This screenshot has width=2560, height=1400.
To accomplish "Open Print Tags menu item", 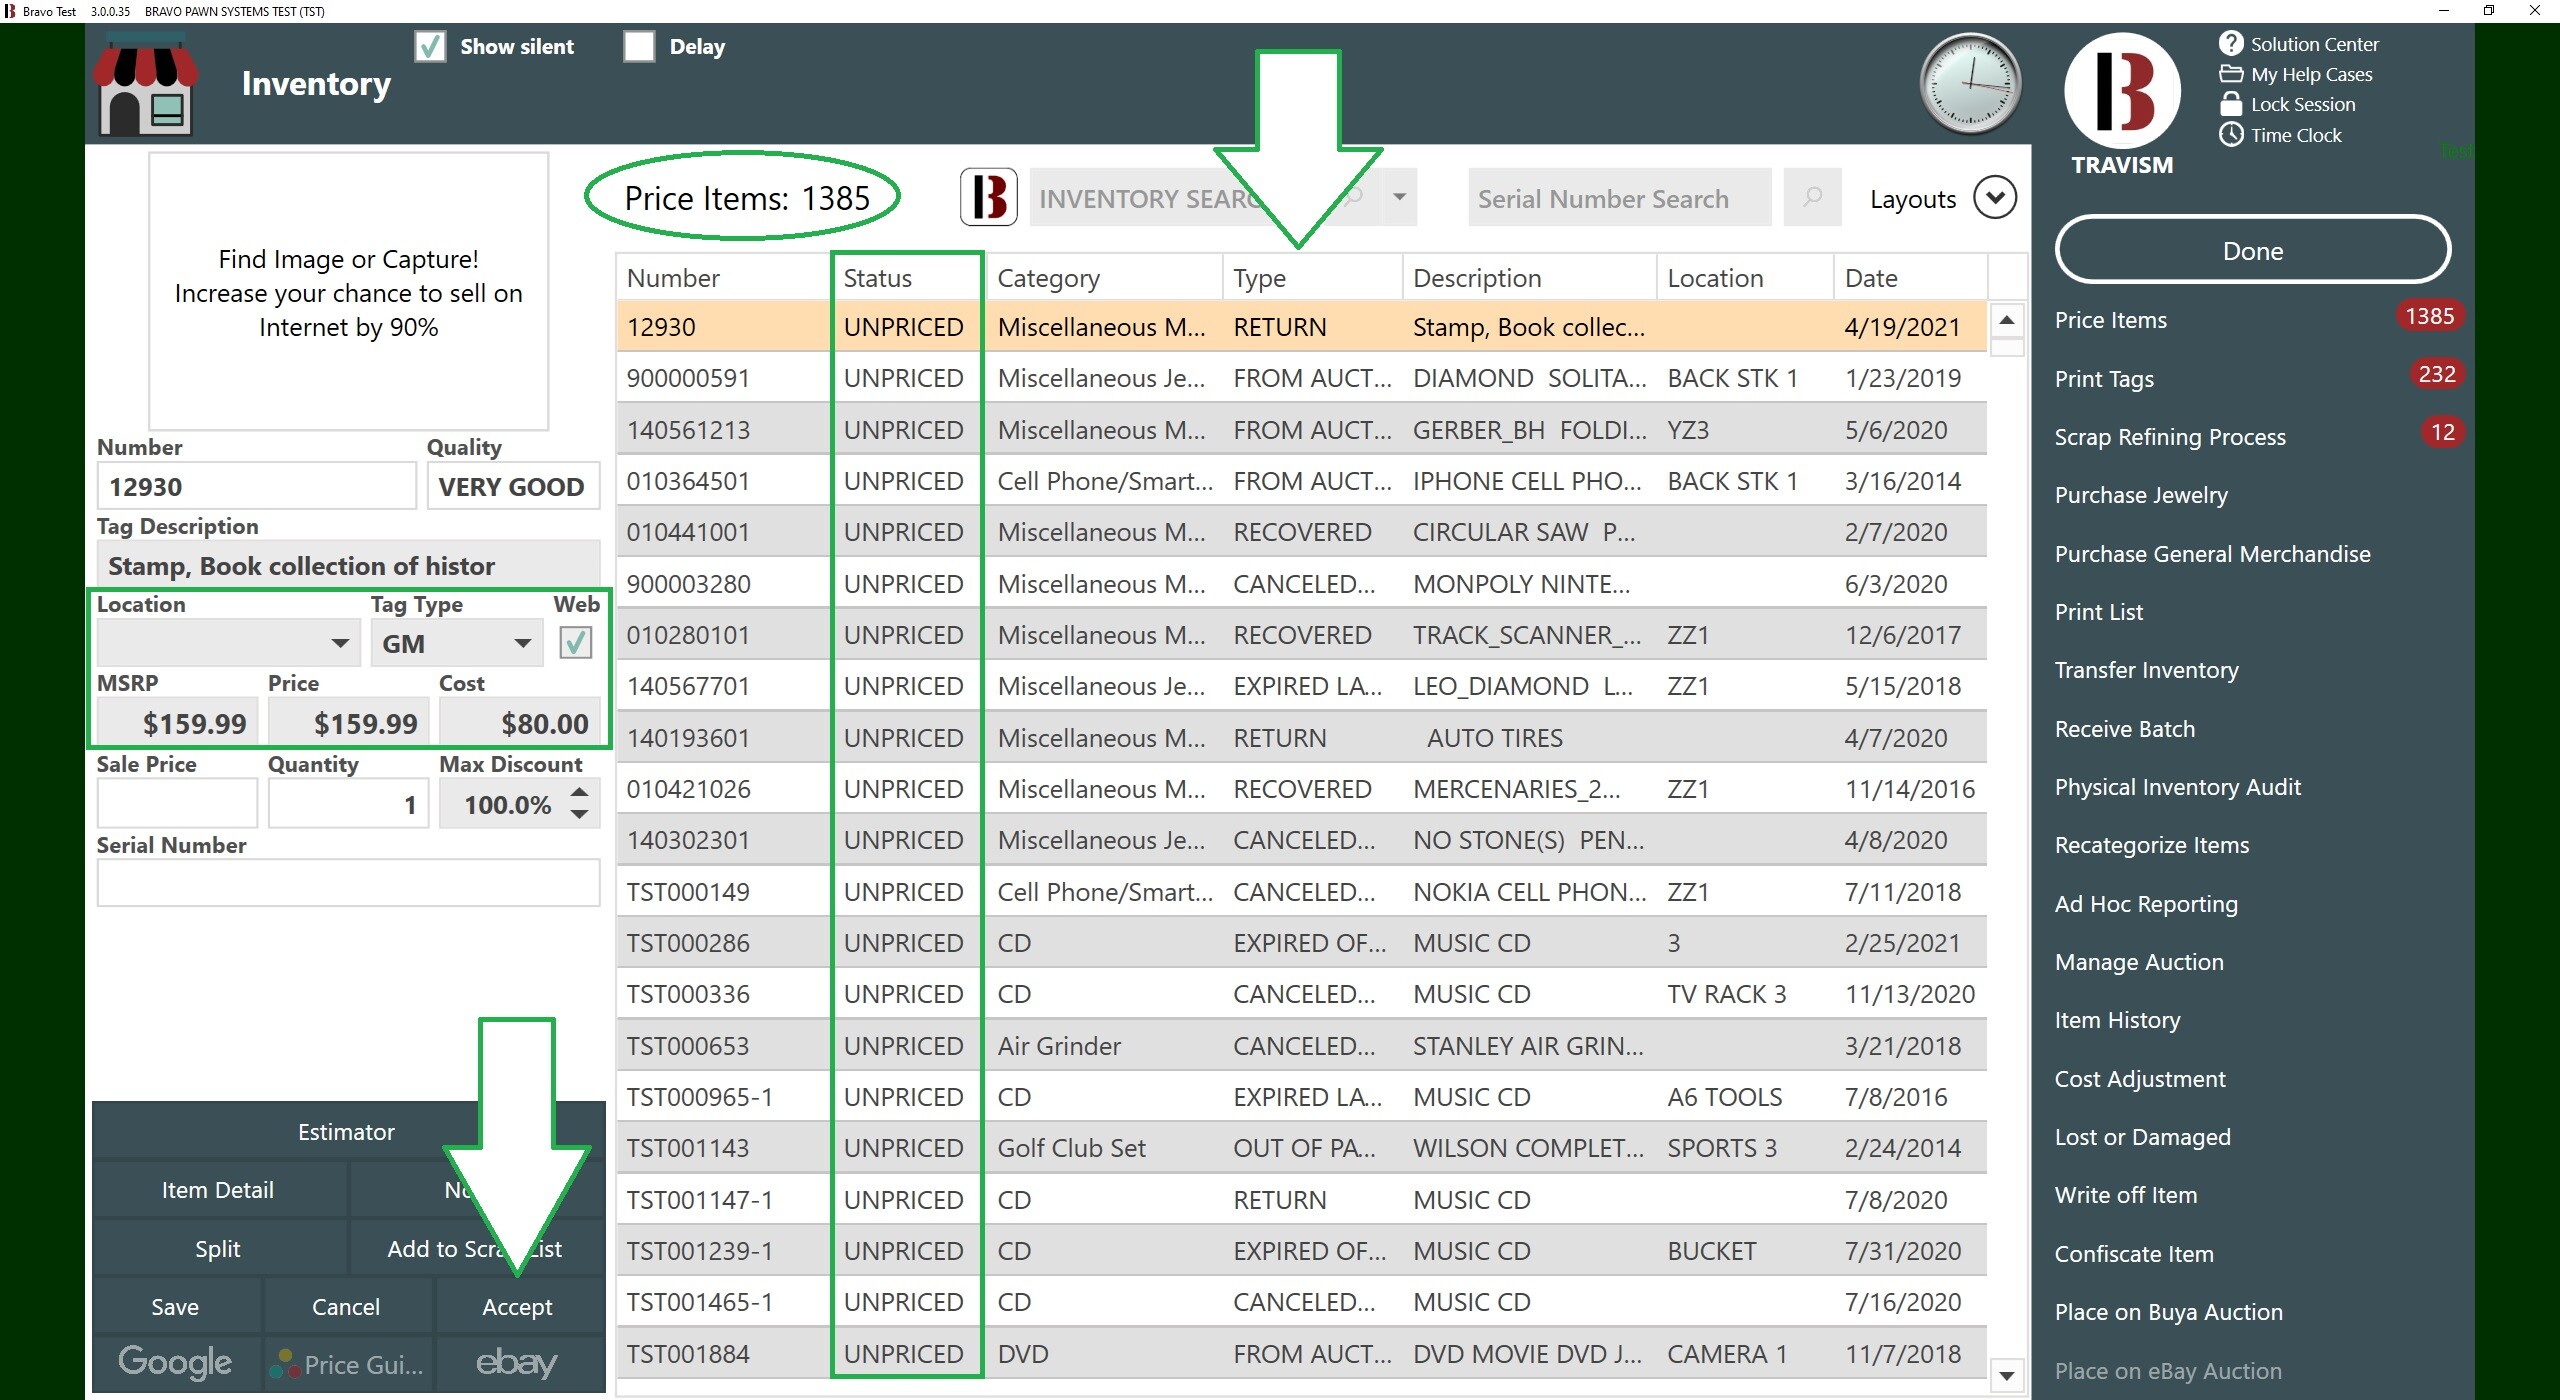I will point(2104,379).
